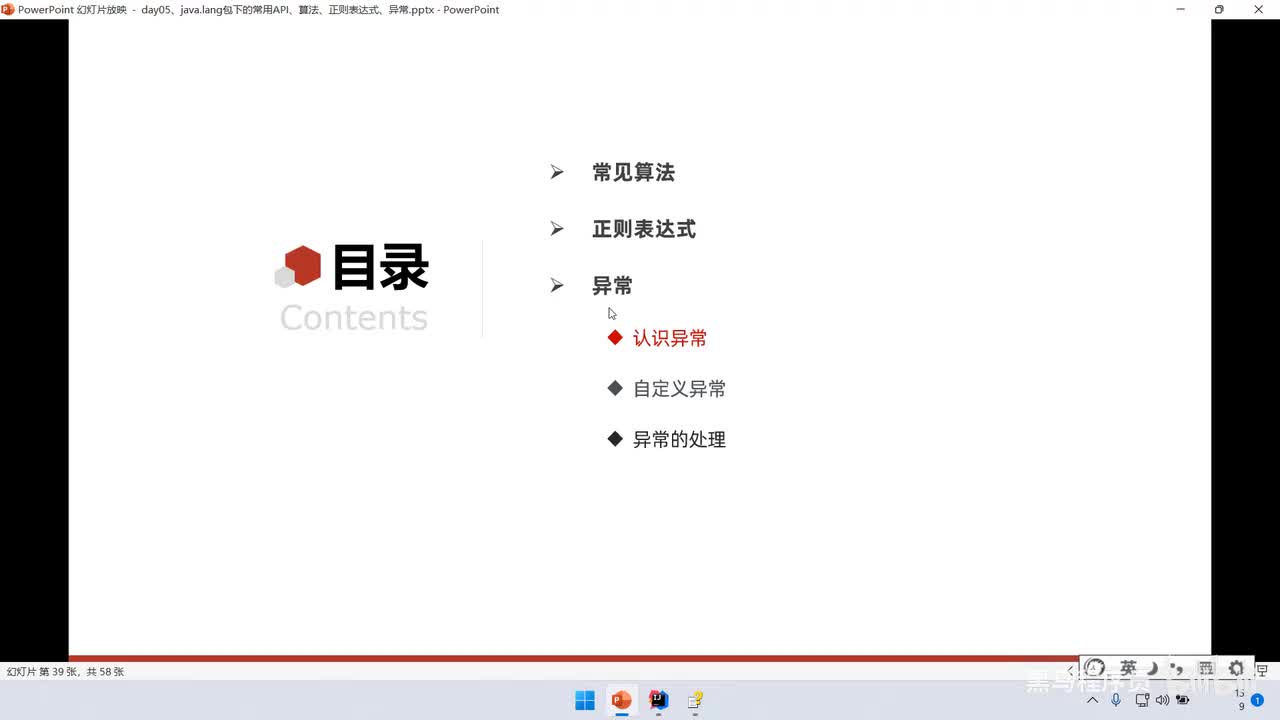Open the volume control tray icon
The width and height of the screenshot is (1280, 720).
coord(1162,700)
